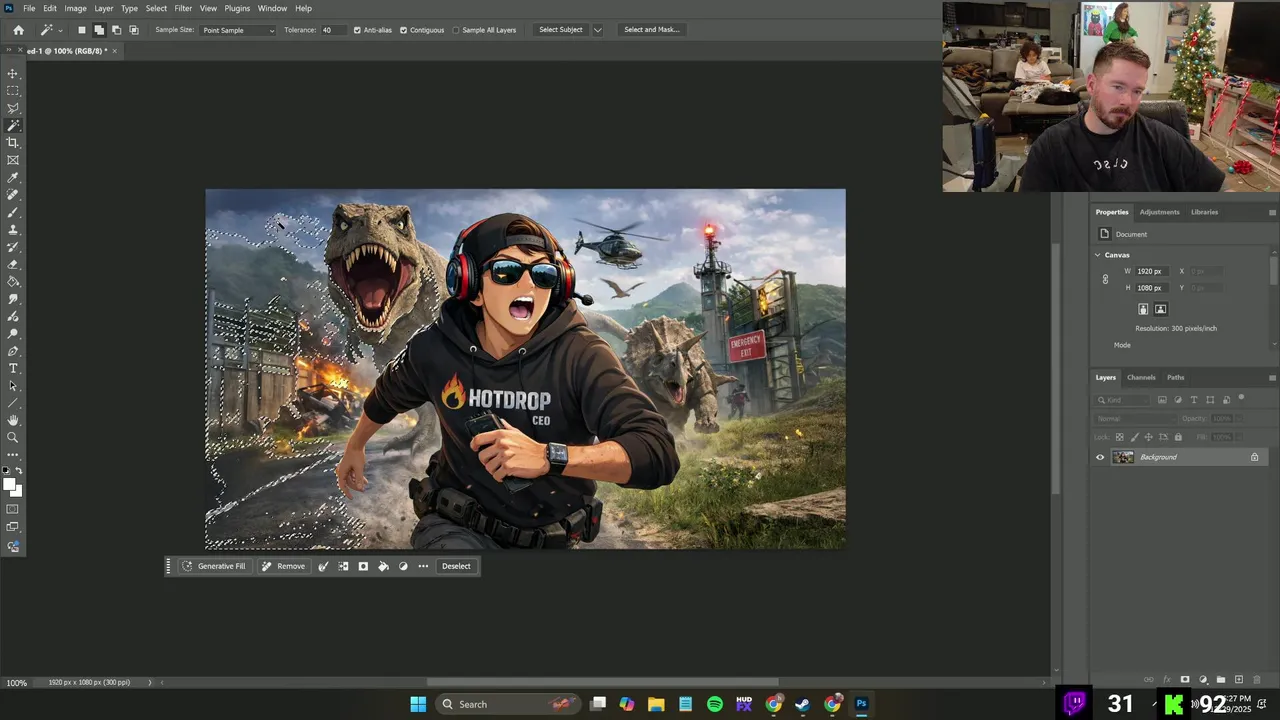
Task: Click the Generative Fill button
Action: pyautogui.click(x=213, y=566)
